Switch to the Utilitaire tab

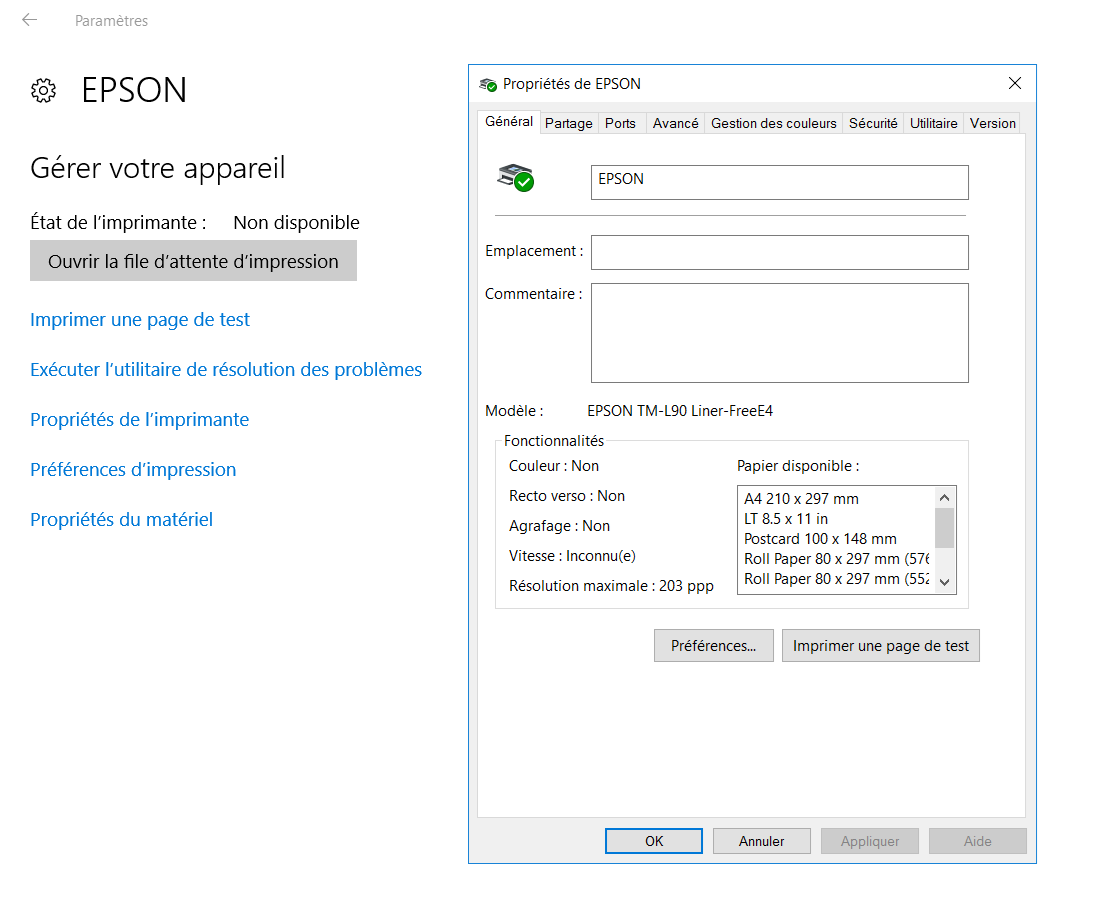click(933, 123)
